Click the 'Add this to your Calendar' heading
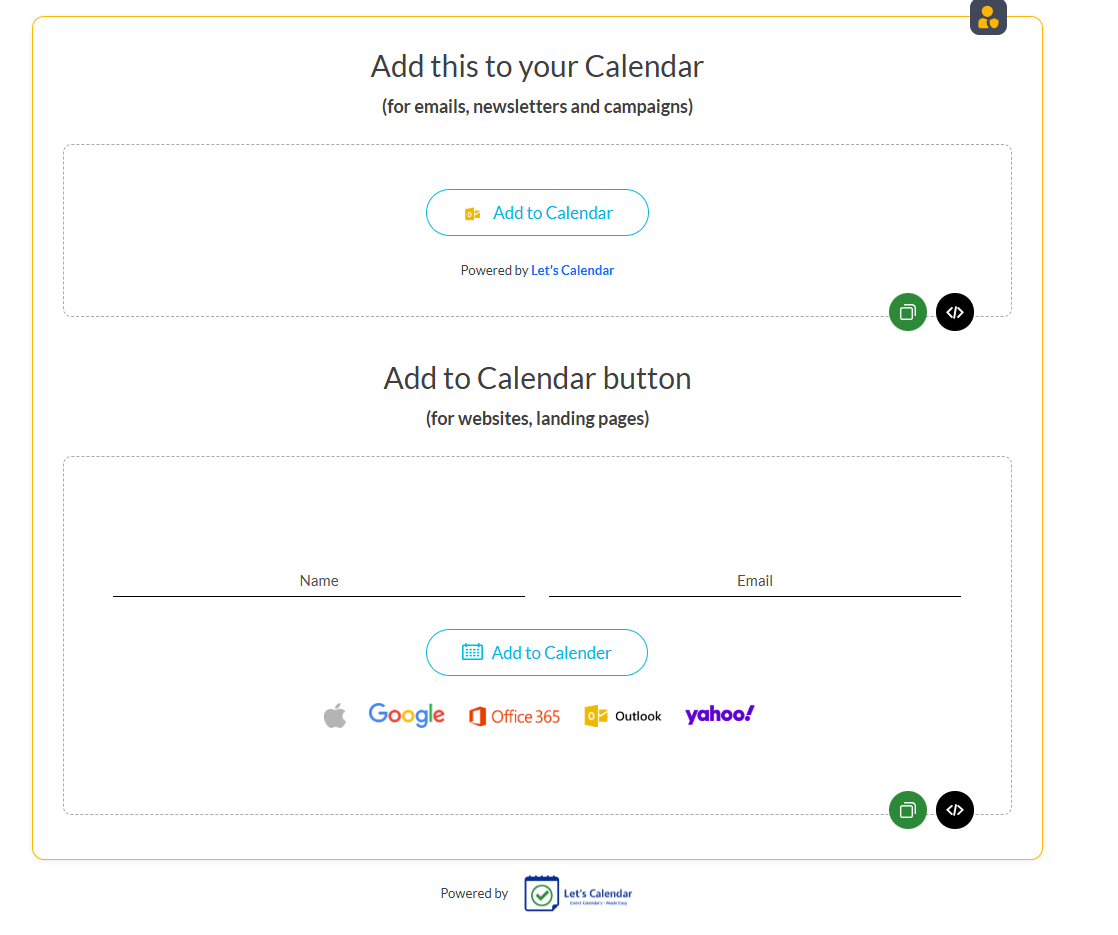The image size is (1118, 935). [x=537, y=66]
